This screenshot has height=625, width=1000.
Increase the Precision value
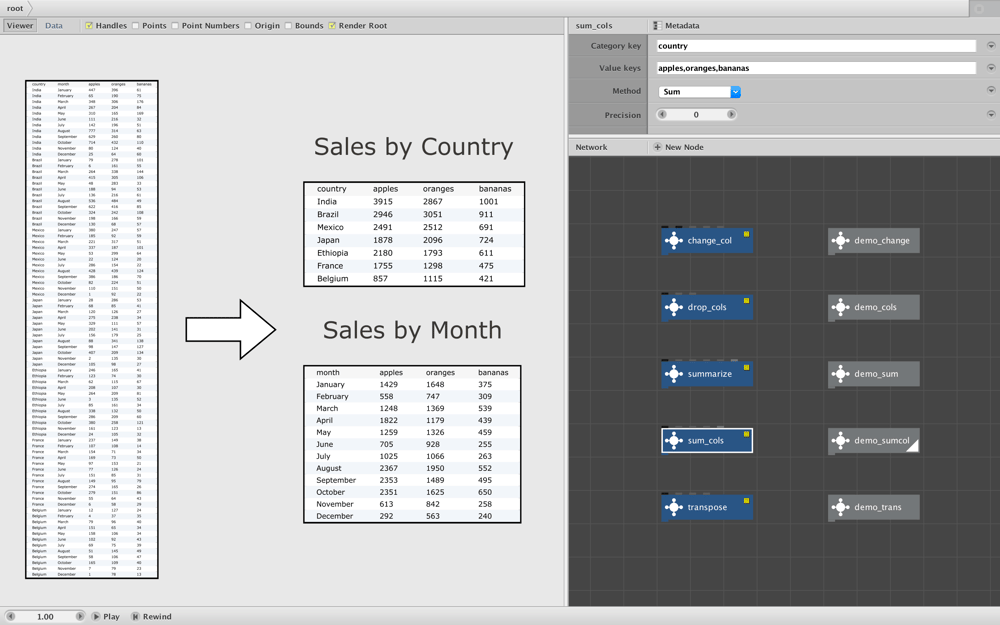tap(731, 115)
